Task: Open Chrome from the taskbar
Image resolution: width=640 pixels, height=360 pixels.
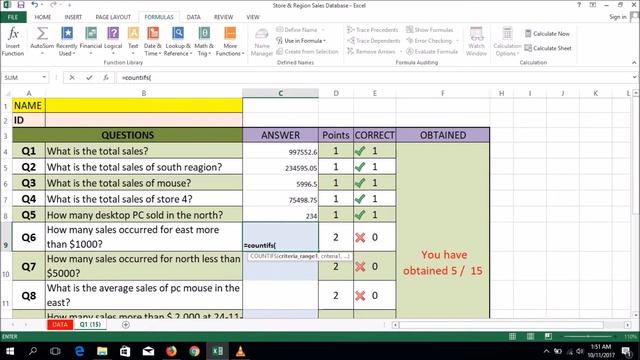Action: click(194, 351)
